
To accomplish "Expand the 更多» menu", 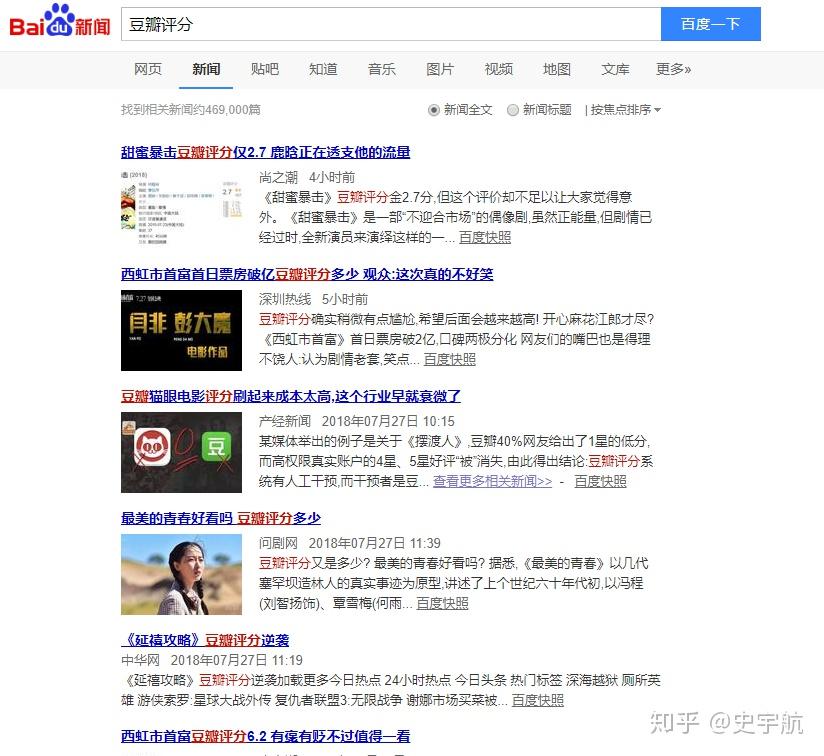I will pyautogui.click(x=674, y=69).
